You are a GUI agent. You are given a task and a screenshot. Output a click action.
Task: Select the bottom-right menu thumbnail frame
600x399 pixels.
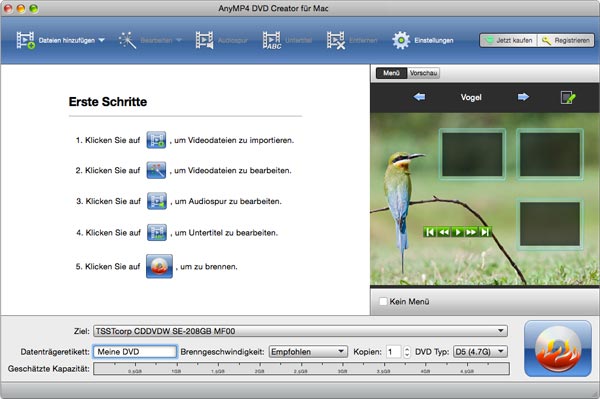[550, 224]
